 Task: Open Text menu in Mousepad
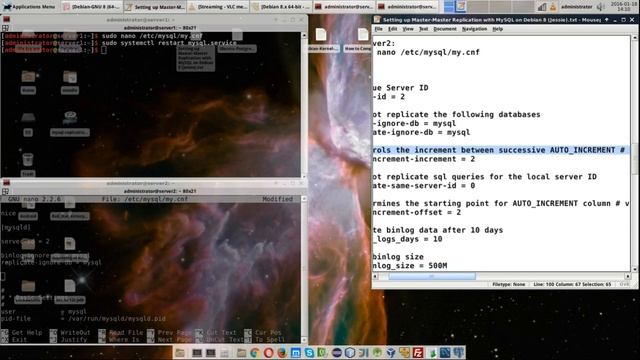click(x=423, y=29)
